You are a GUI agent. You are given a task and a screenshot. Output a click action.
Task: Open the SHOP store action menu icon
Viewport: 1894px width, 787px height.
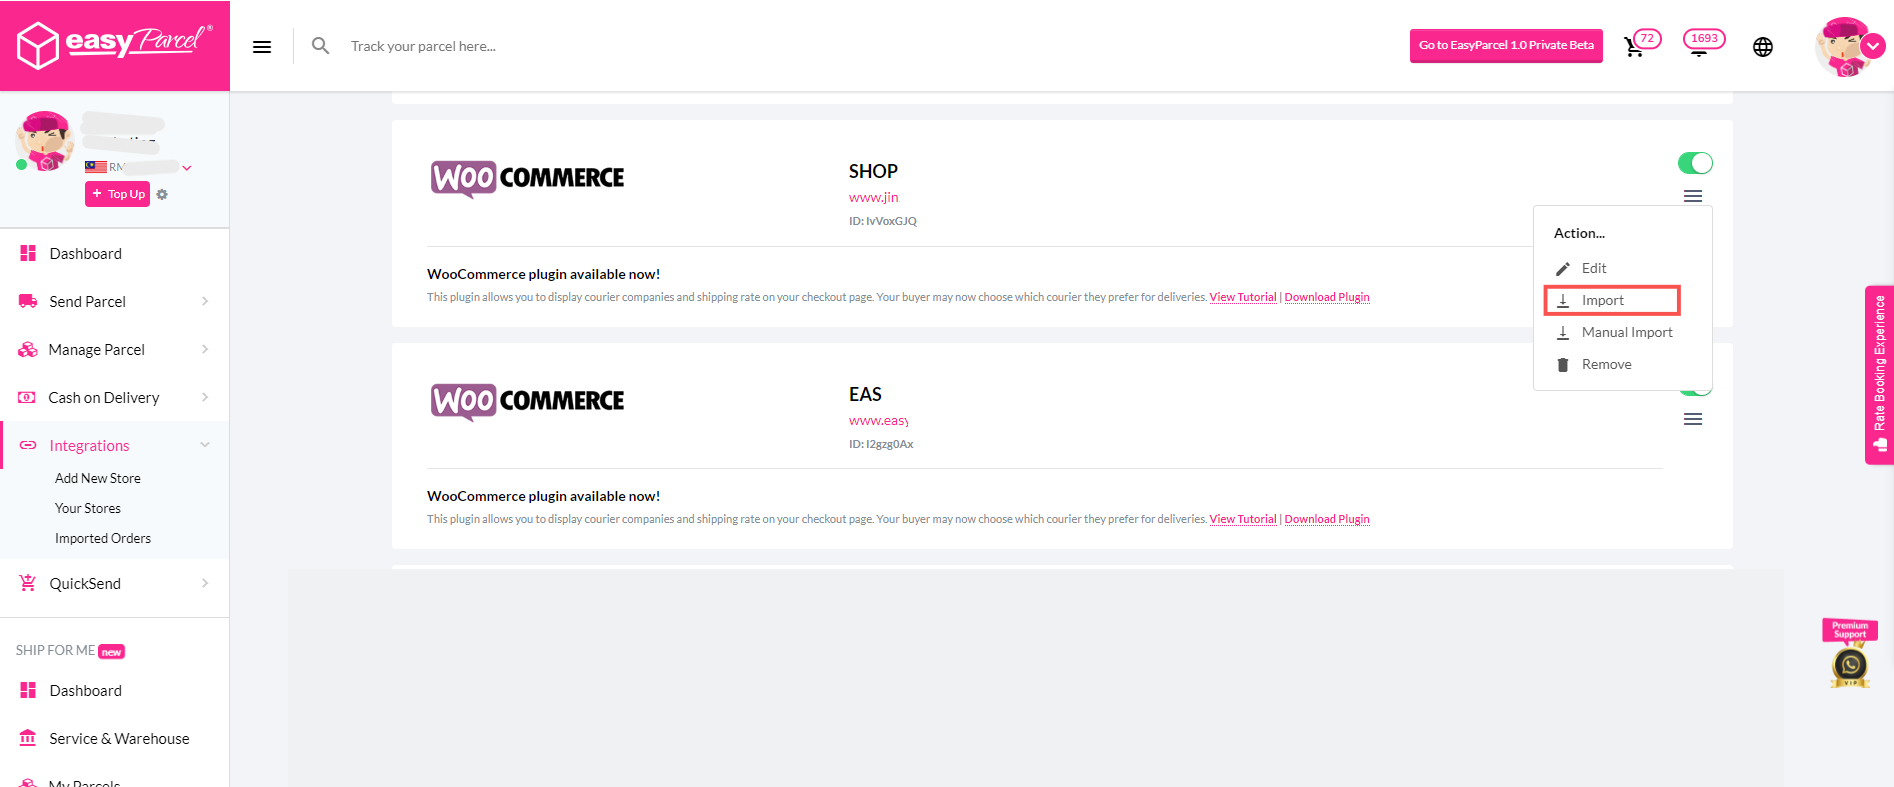pos(1693,196)
